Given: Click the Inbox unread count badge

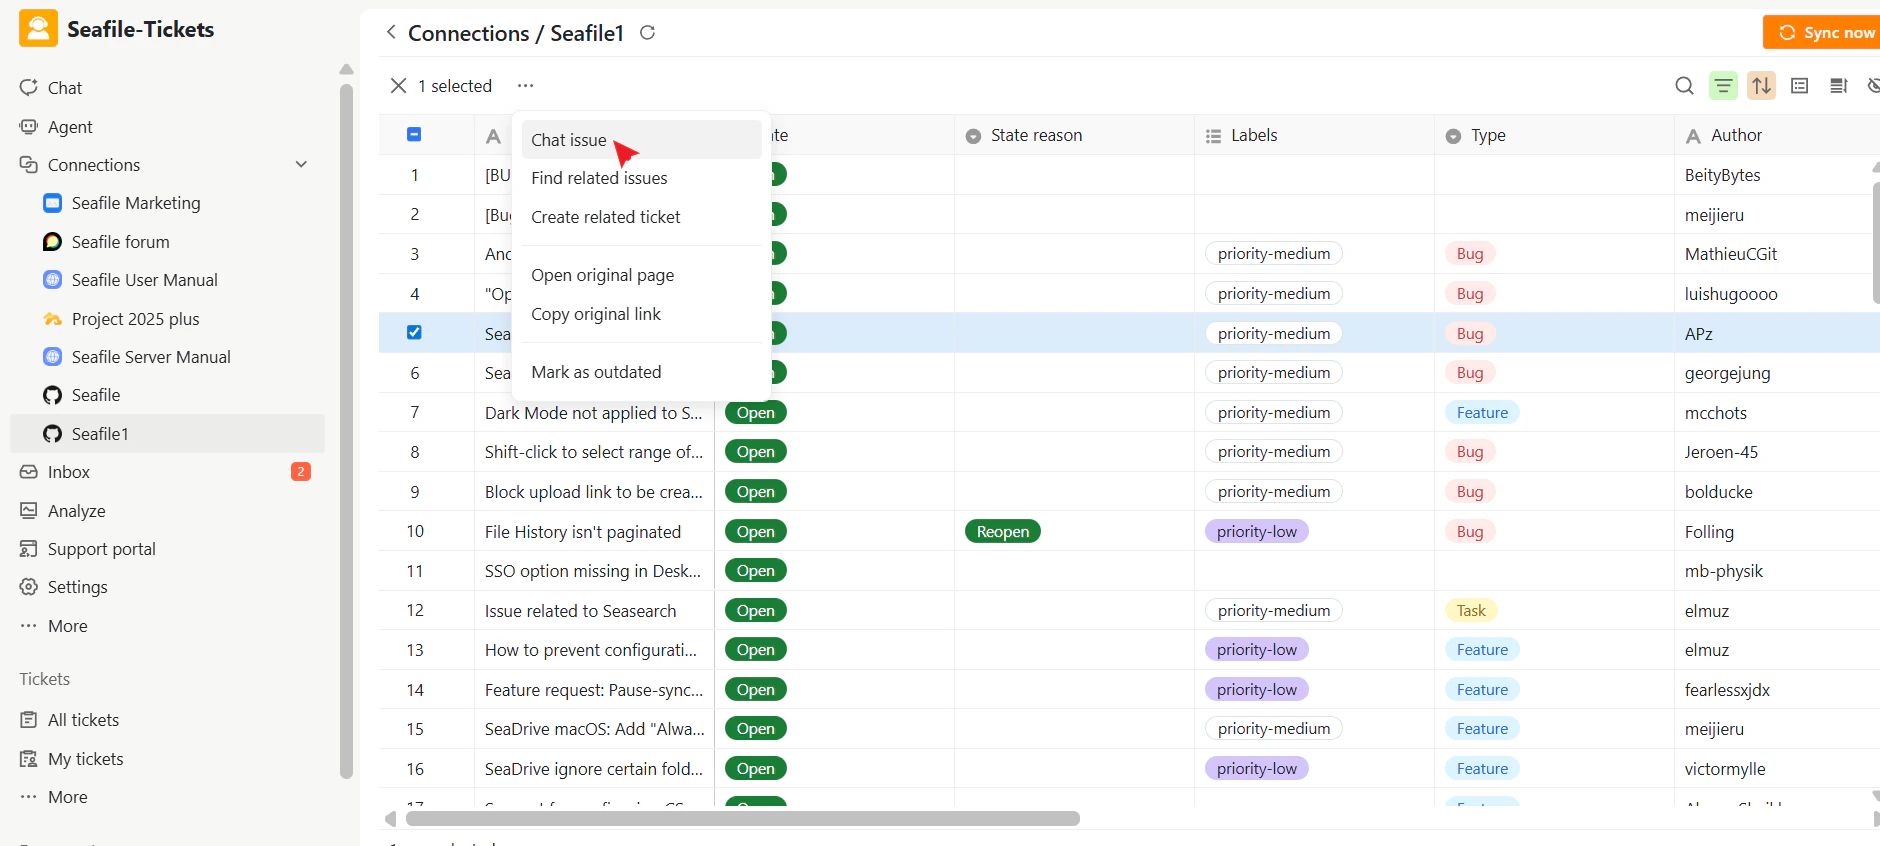Looking at the screenshot, I should point(300,471).
